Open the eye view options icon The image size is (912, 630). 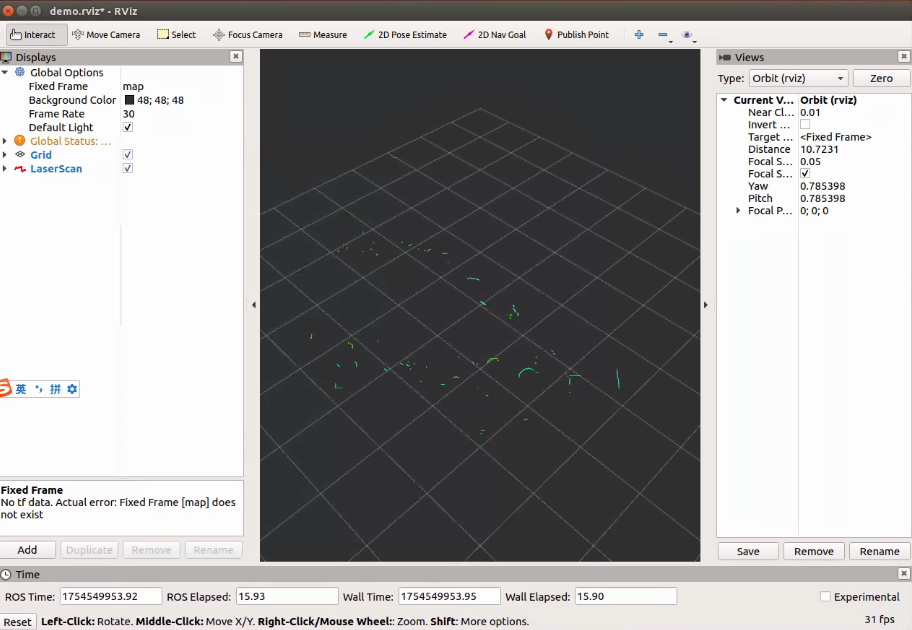point(687,35)
